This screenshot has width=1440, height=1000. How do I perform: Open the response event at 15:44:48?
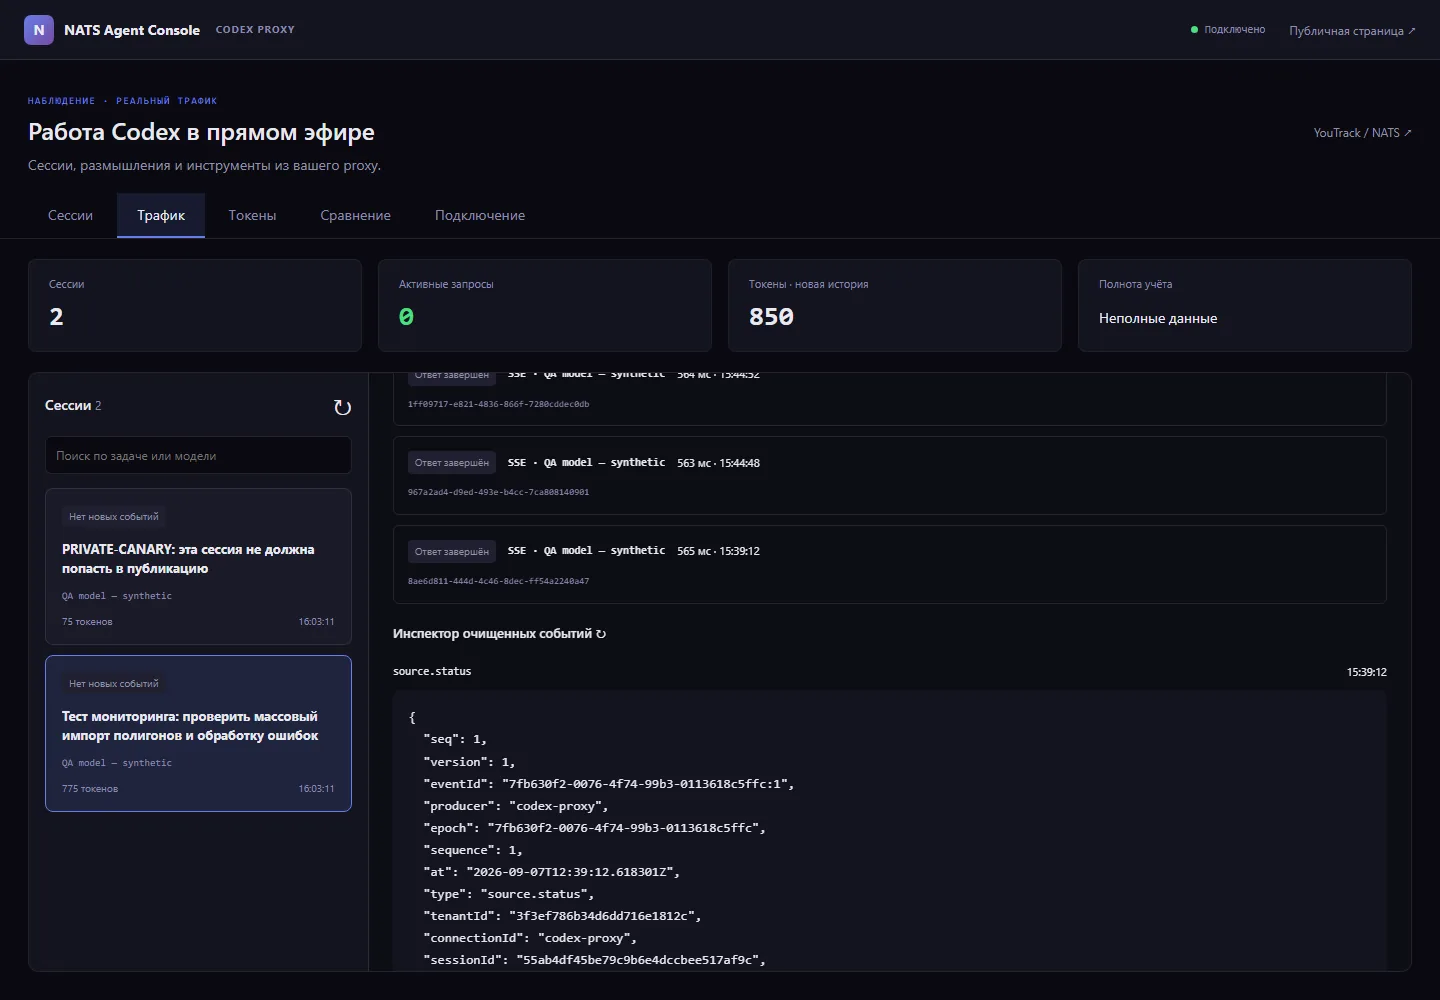[889, 475]
